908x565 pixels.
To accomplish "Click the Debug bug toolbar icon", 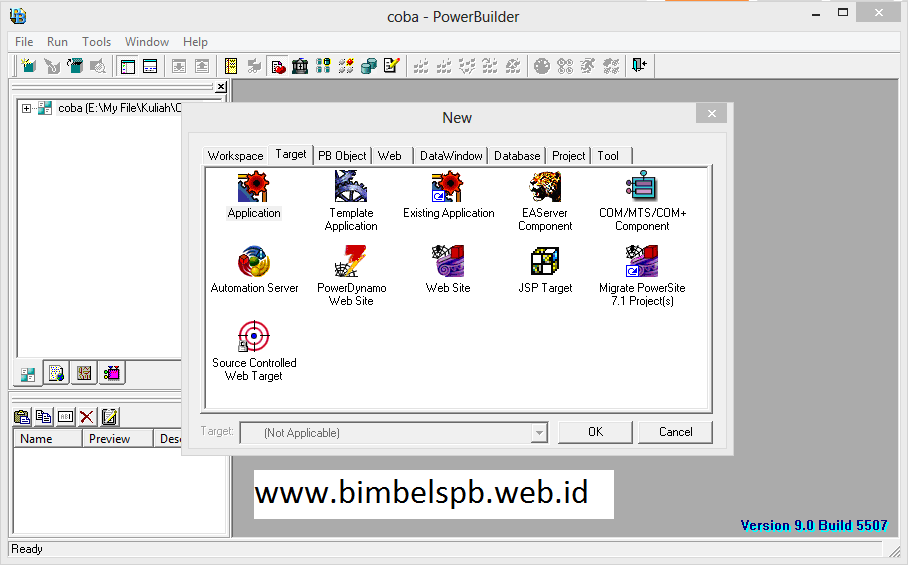I will [541, 66].
